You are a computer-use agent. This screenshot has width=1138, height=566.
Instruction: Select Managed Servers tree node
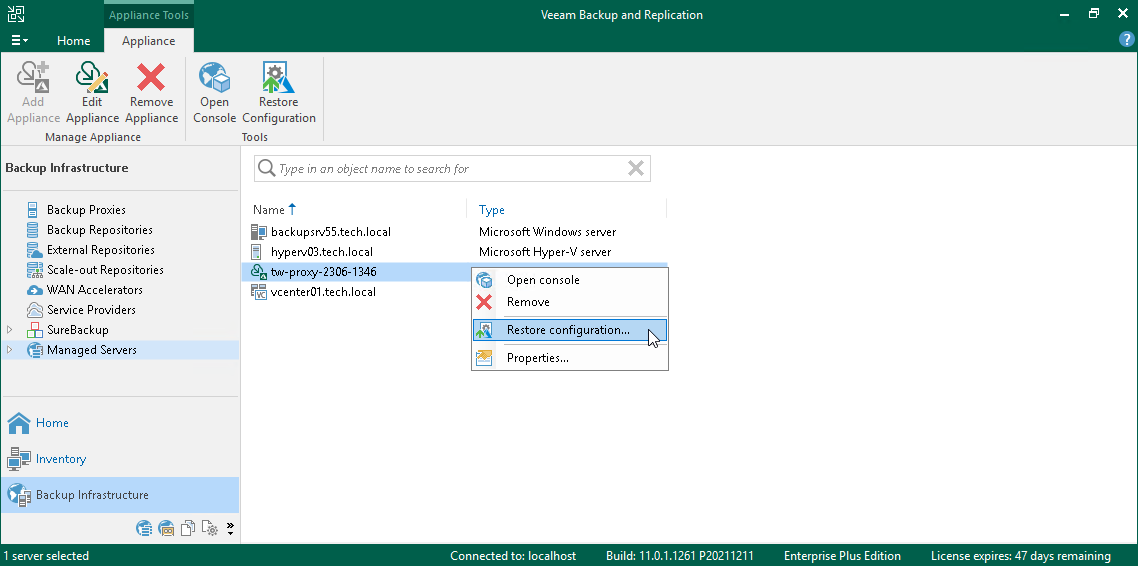point(91,350)
